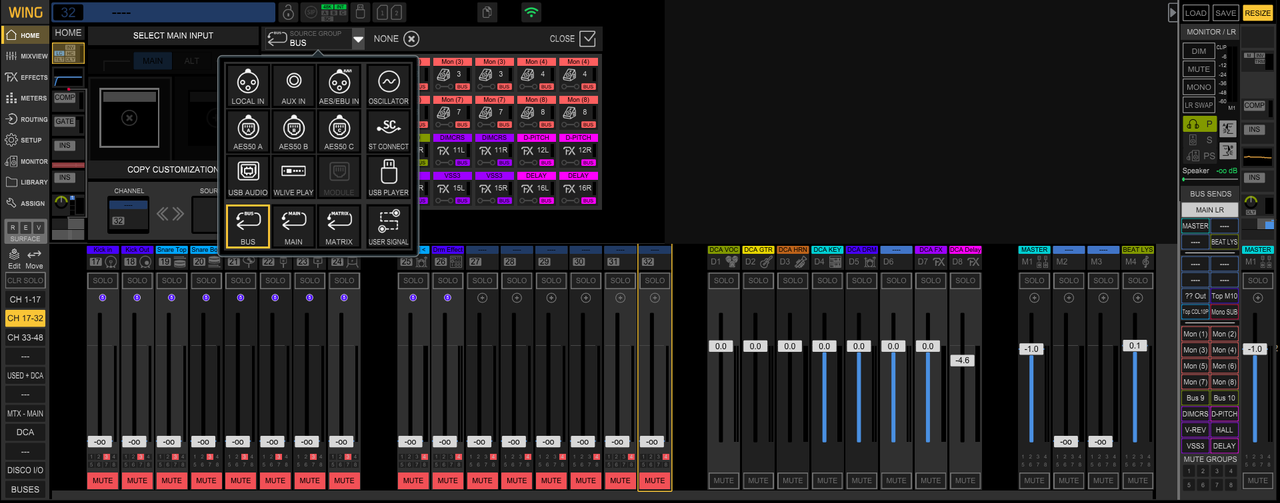Toggle monitor DIM button
1280x503 pixels.
(1198, 51)
